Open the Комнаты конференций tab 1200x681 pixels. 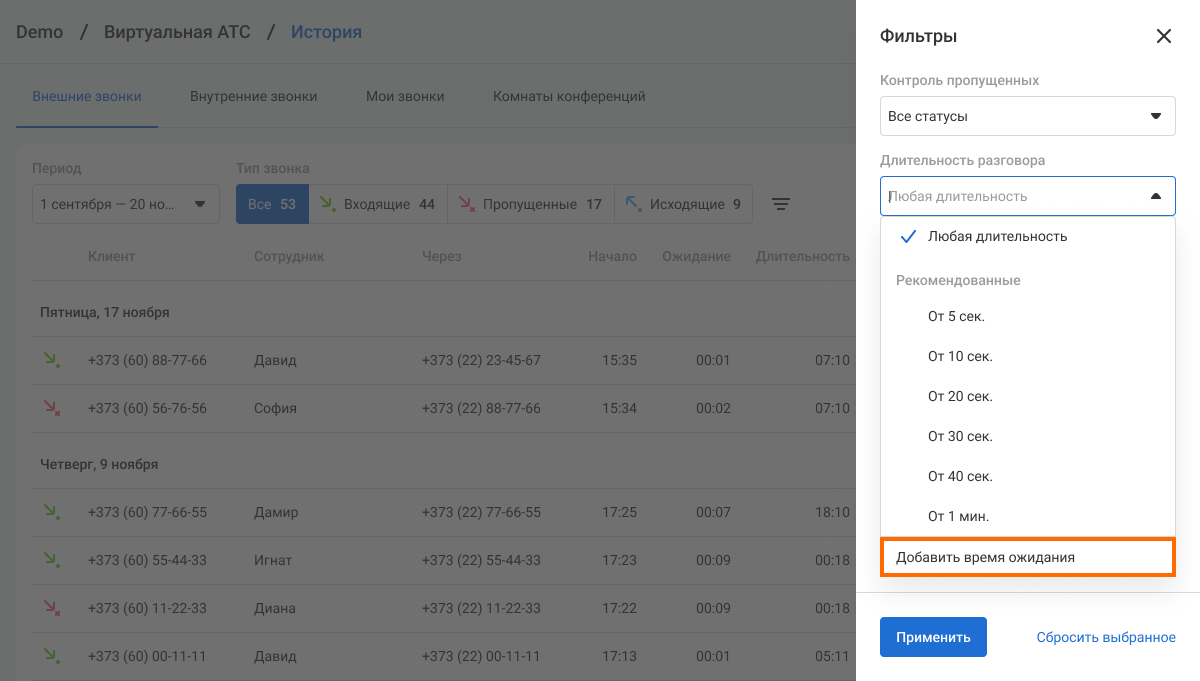[569, 97]
